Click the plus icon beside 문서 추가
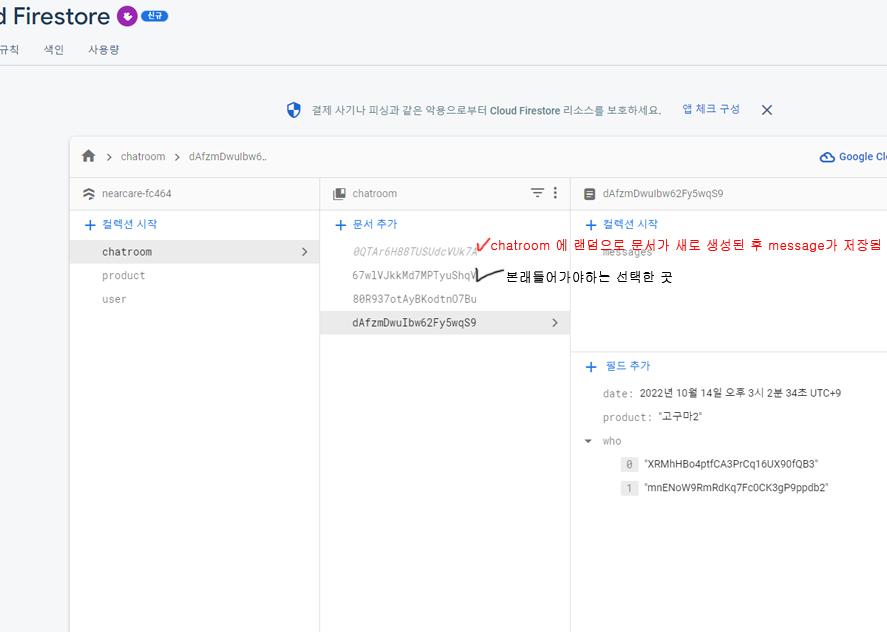This screenshot has height=632, width=887. 341,225
